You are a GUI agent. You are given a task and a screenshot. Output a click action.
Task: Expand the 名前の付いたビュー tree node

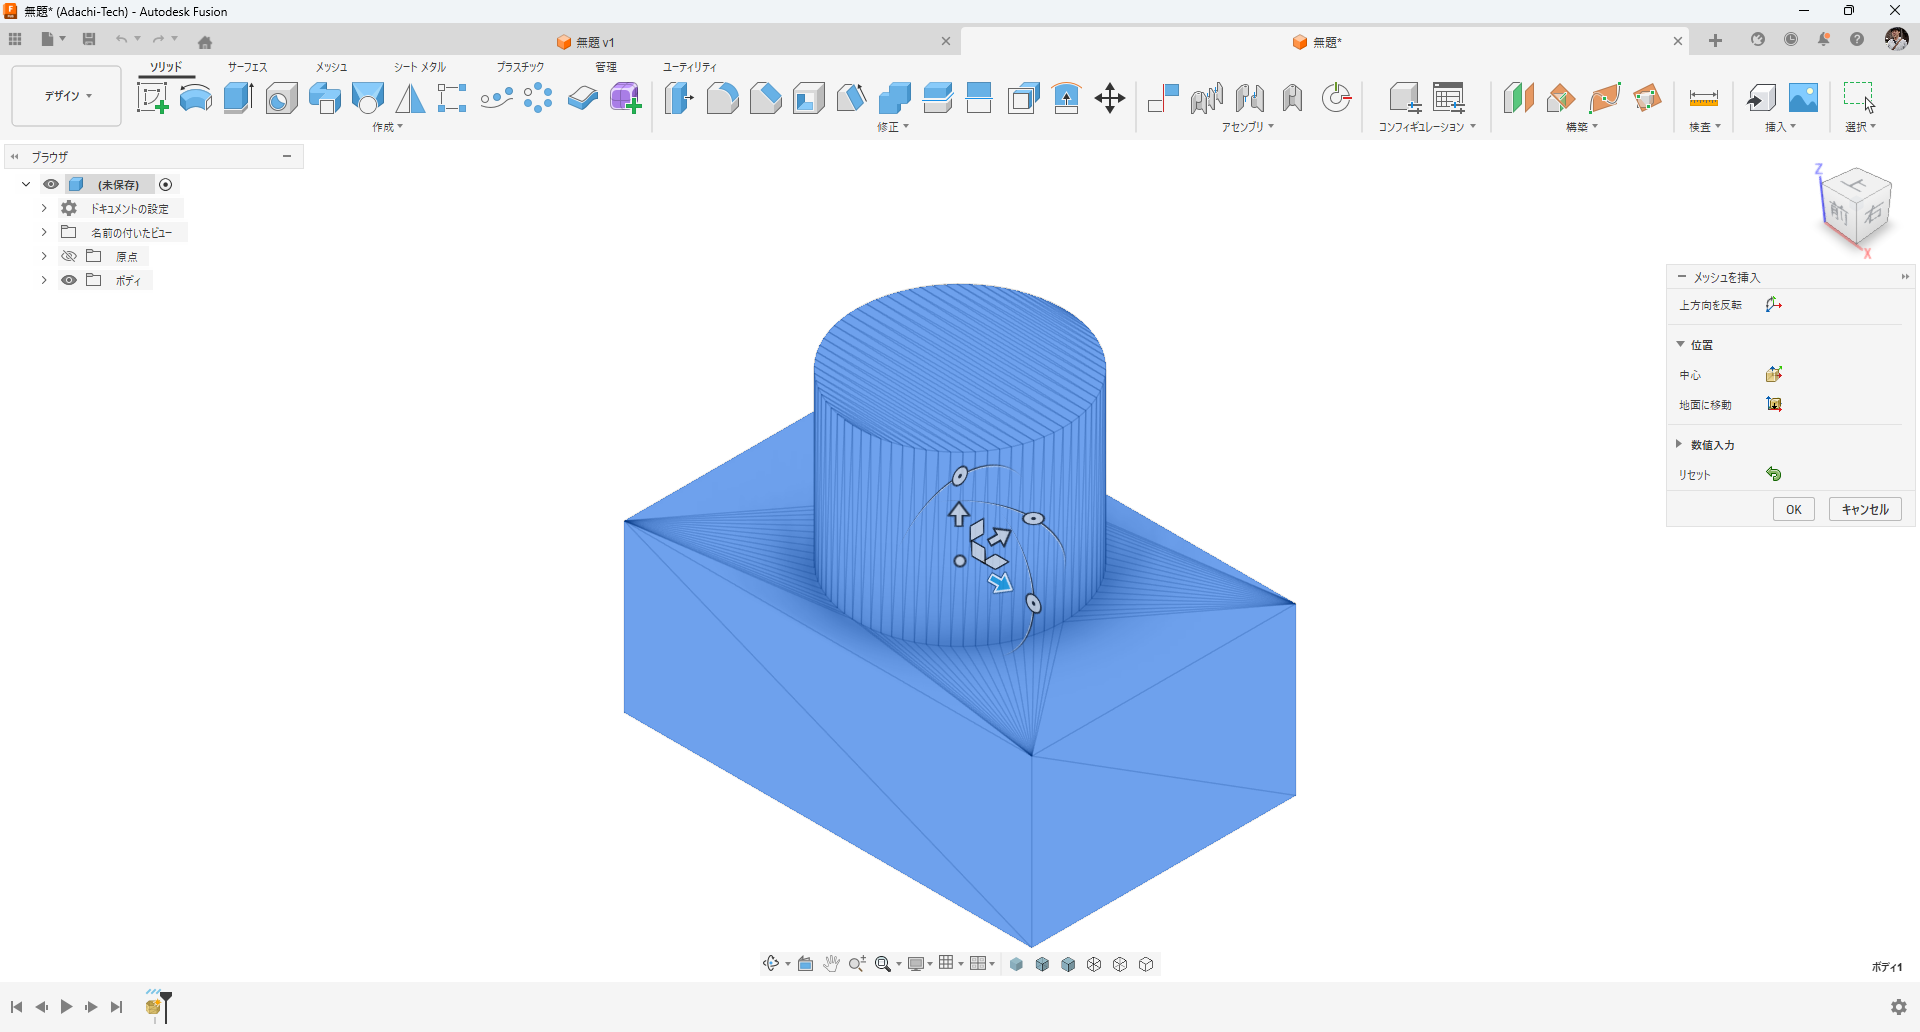(44, 232)
